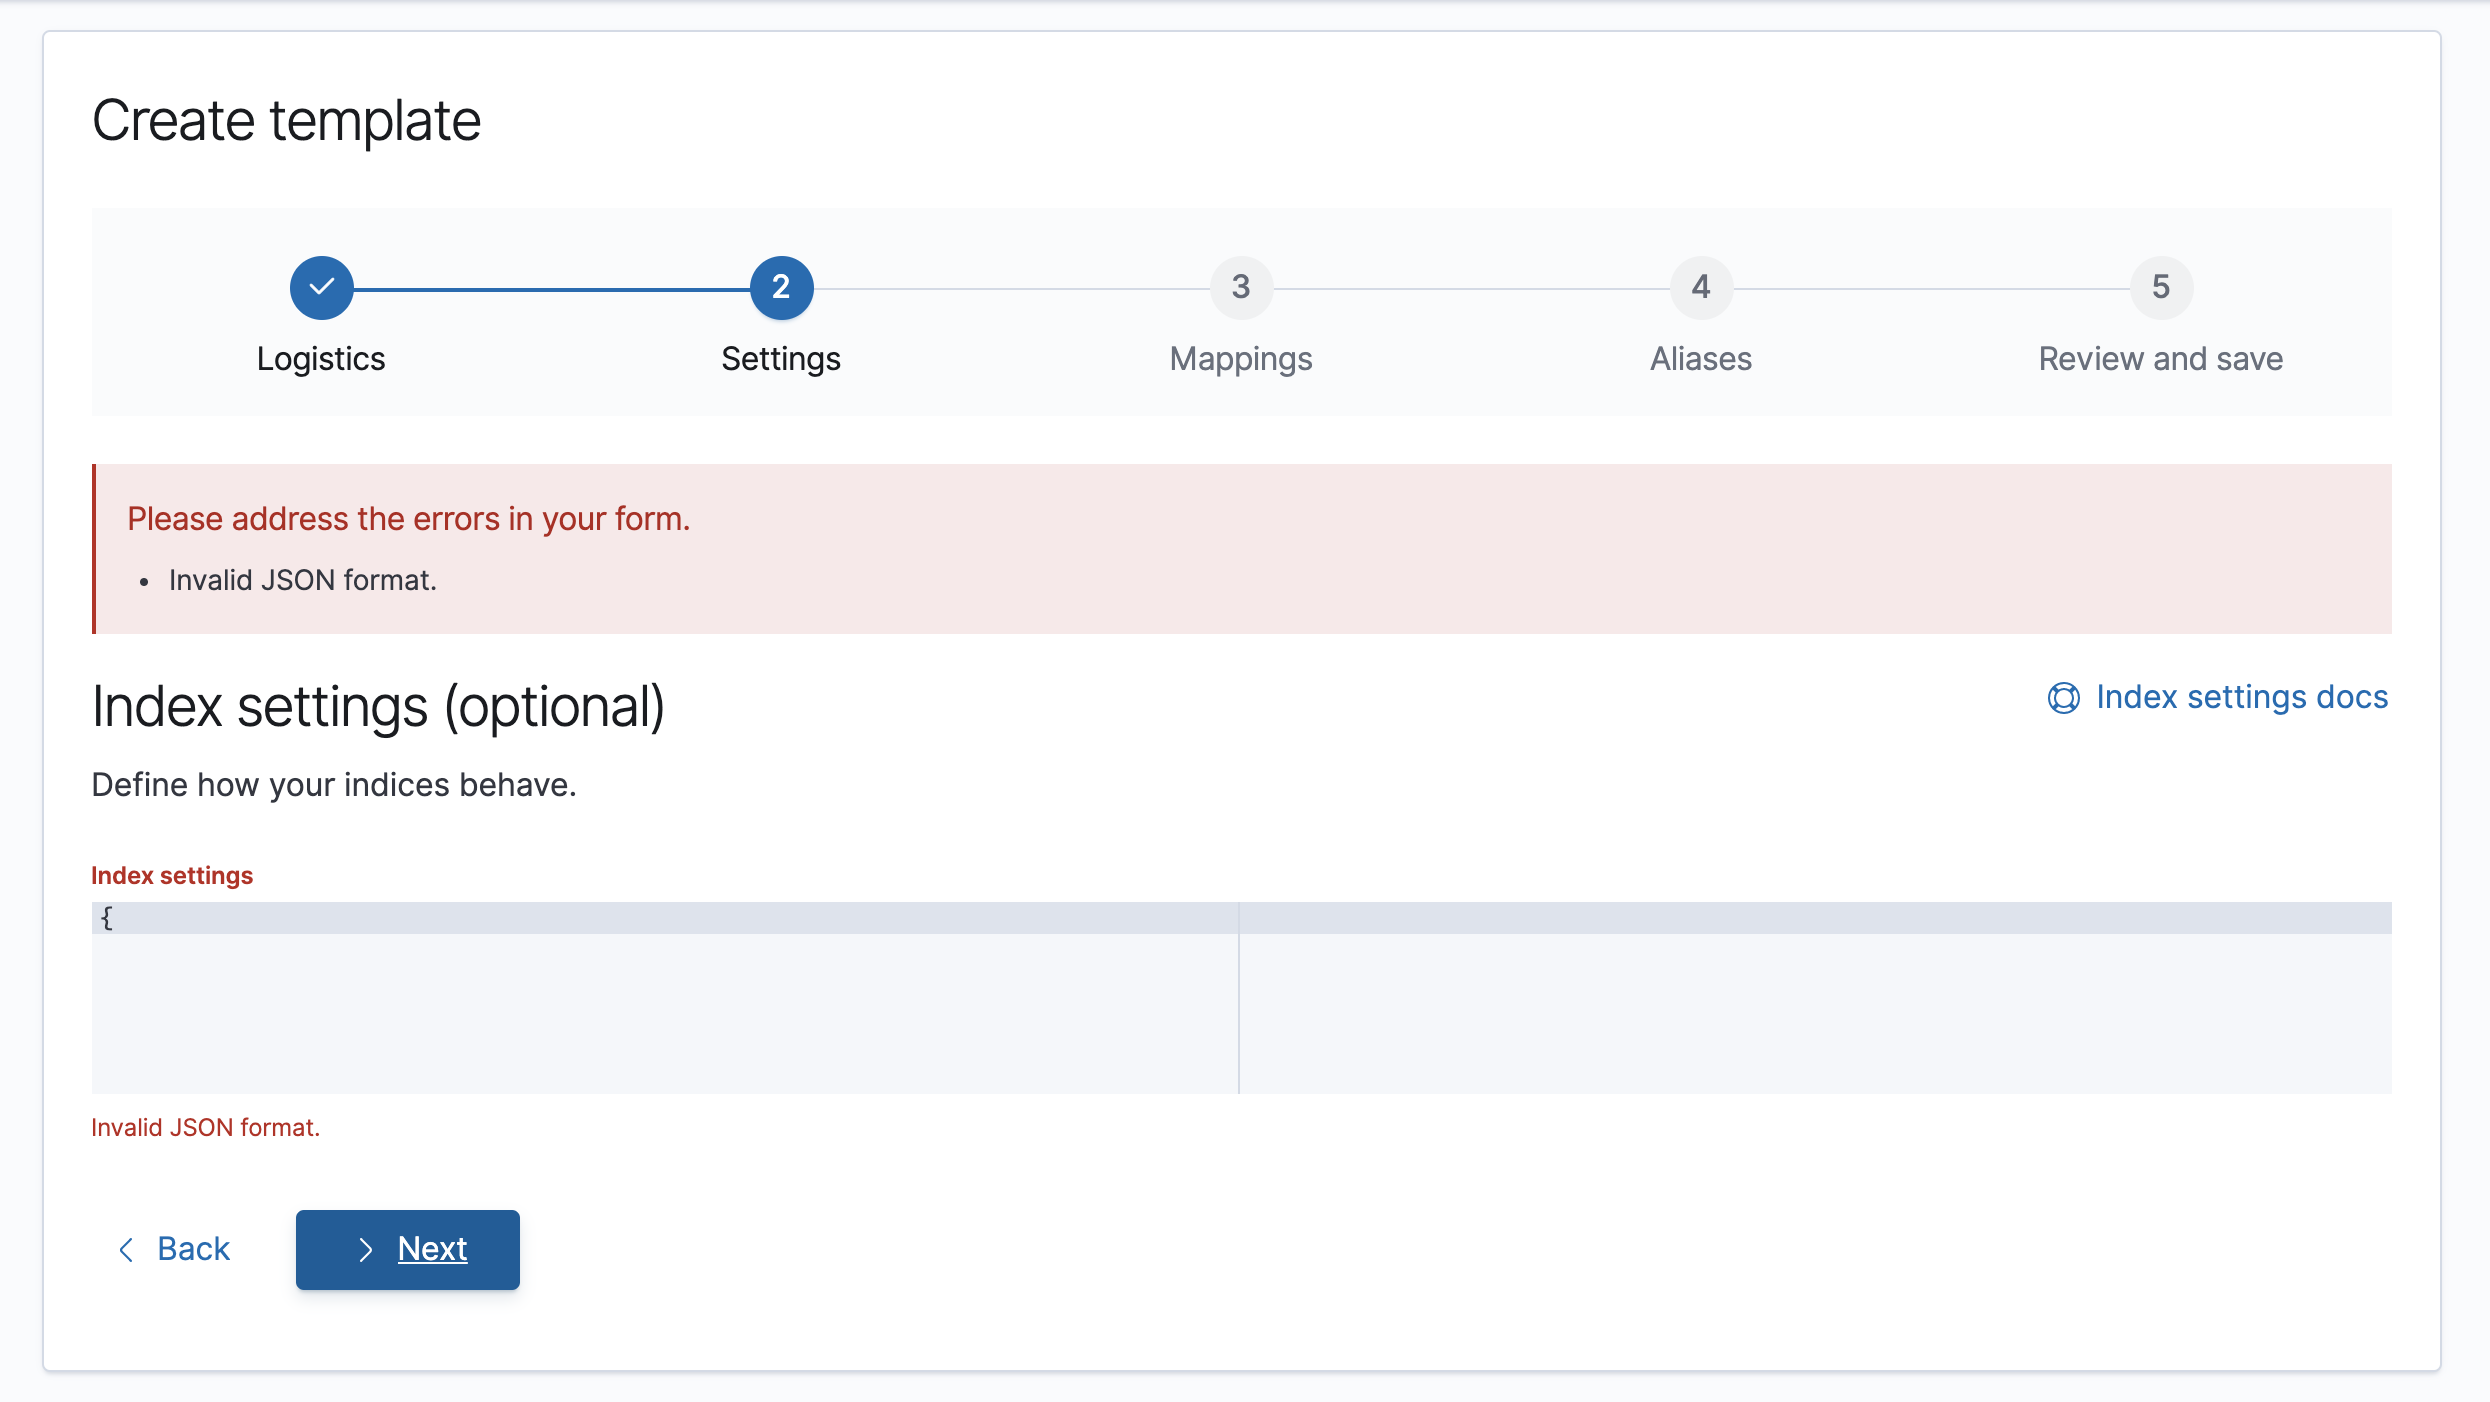Click the step 4 Aliases circle
The image size is (2490, 1402).
tap(1701, 288)
